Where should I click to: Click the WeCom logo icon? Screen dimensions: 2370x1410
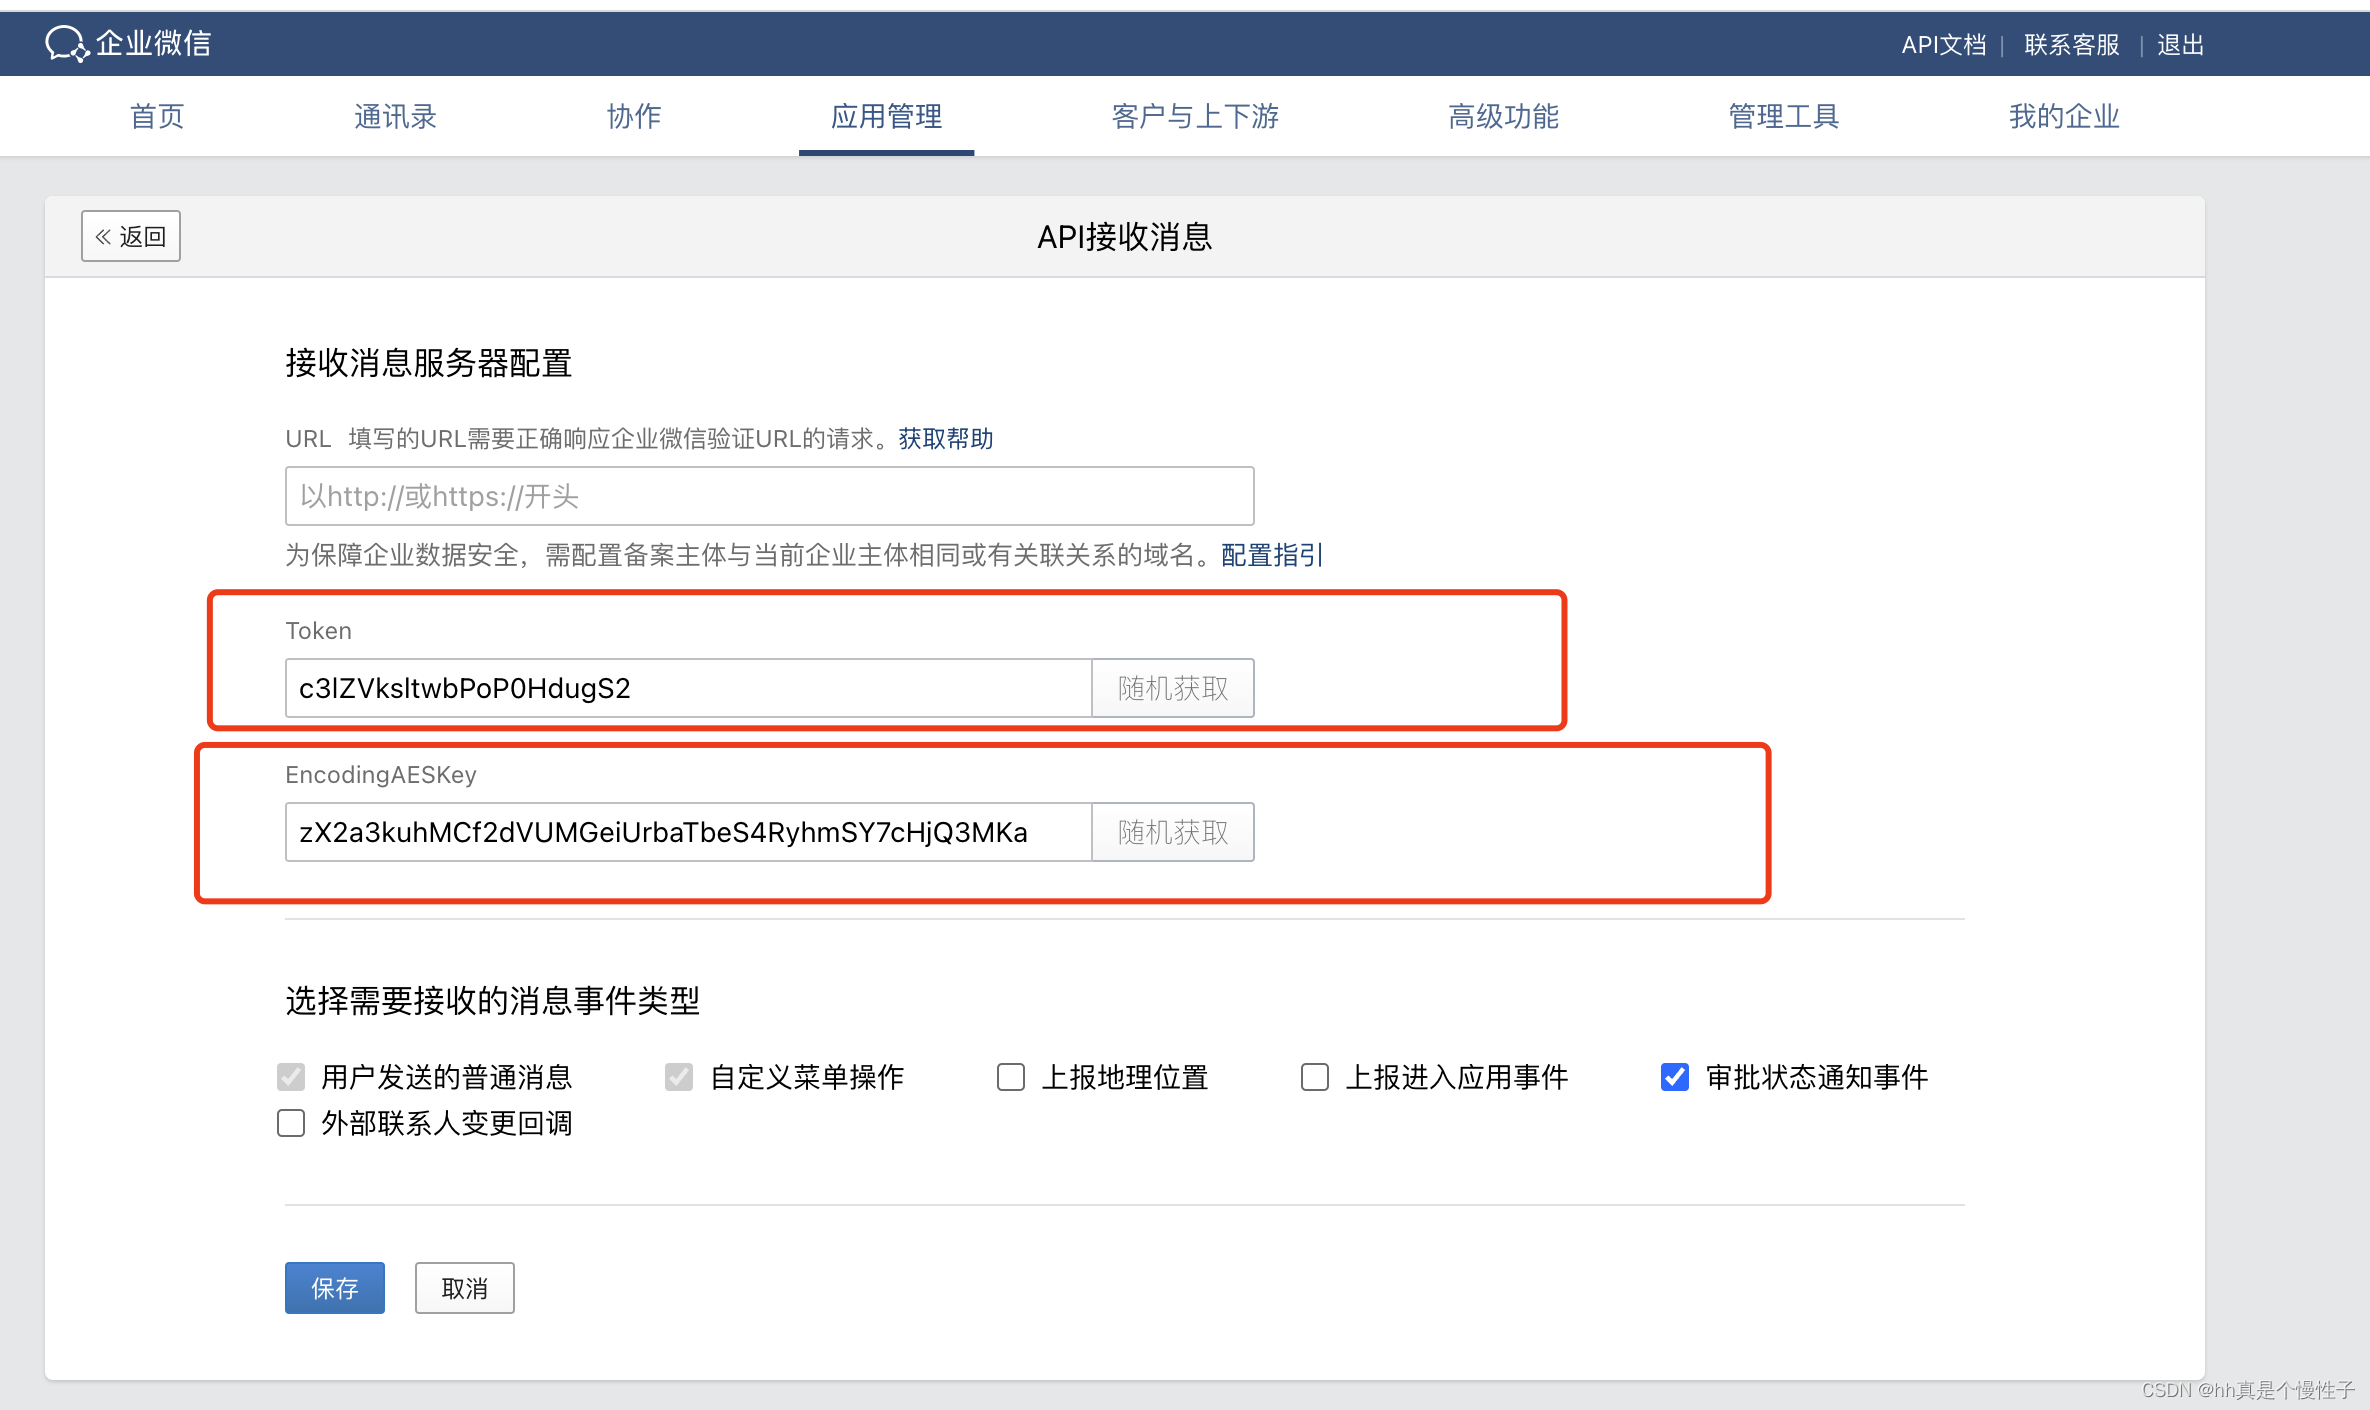pyautogui.click(x=67, y=44)
